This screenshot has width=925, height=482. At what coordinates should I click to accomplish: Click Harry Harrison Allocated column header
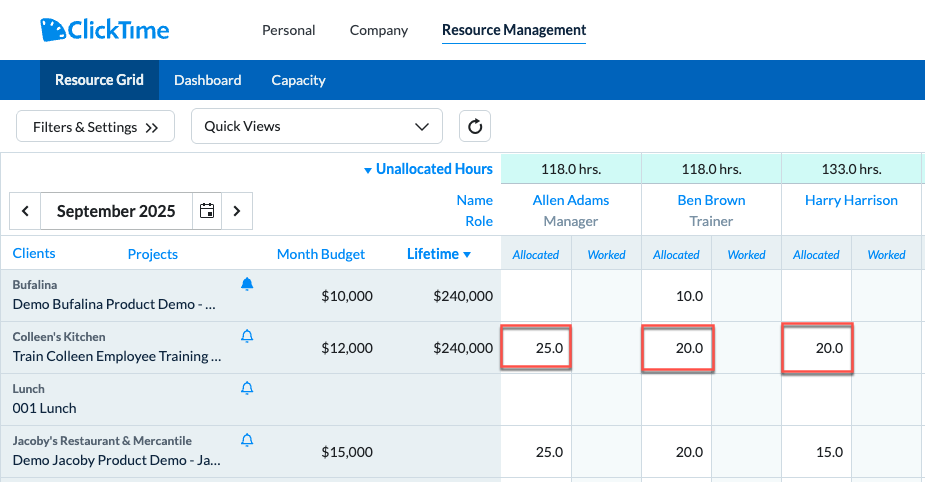(816, 255)
